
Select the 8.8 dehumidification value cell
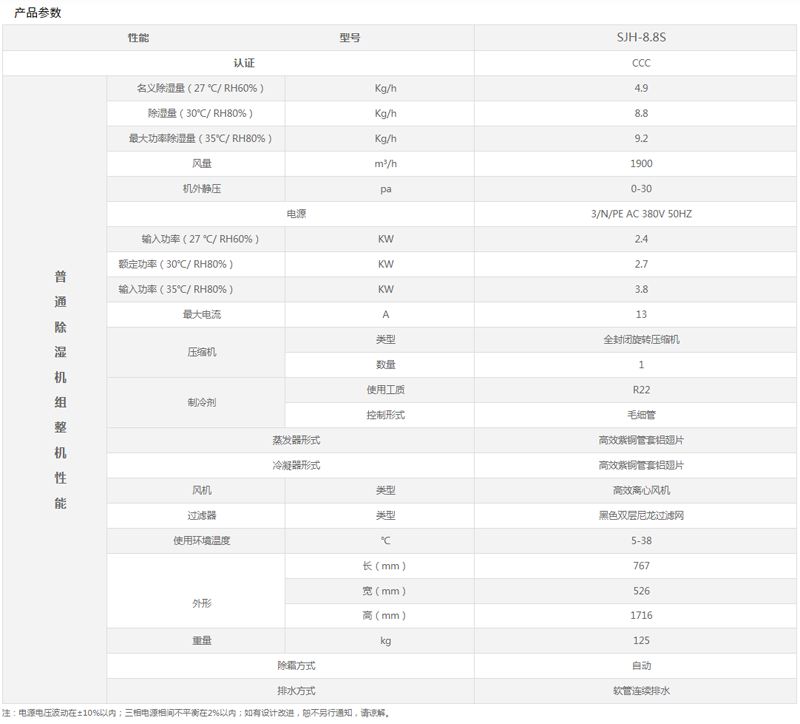pos(640,113)
